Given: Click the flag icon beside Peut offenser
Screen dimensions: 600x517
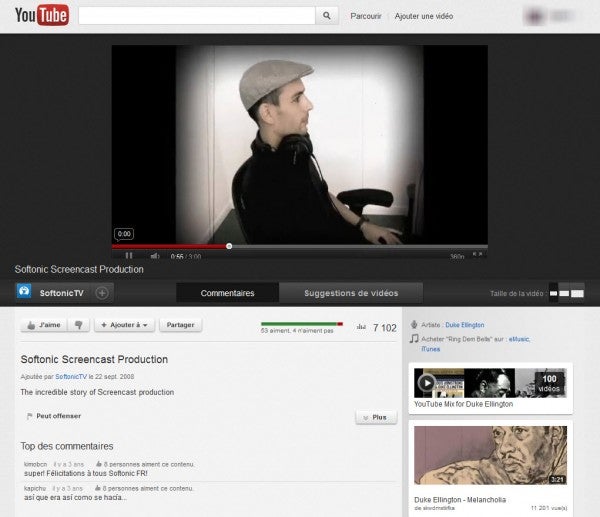Looking at the screenshot, I should 29,416.
